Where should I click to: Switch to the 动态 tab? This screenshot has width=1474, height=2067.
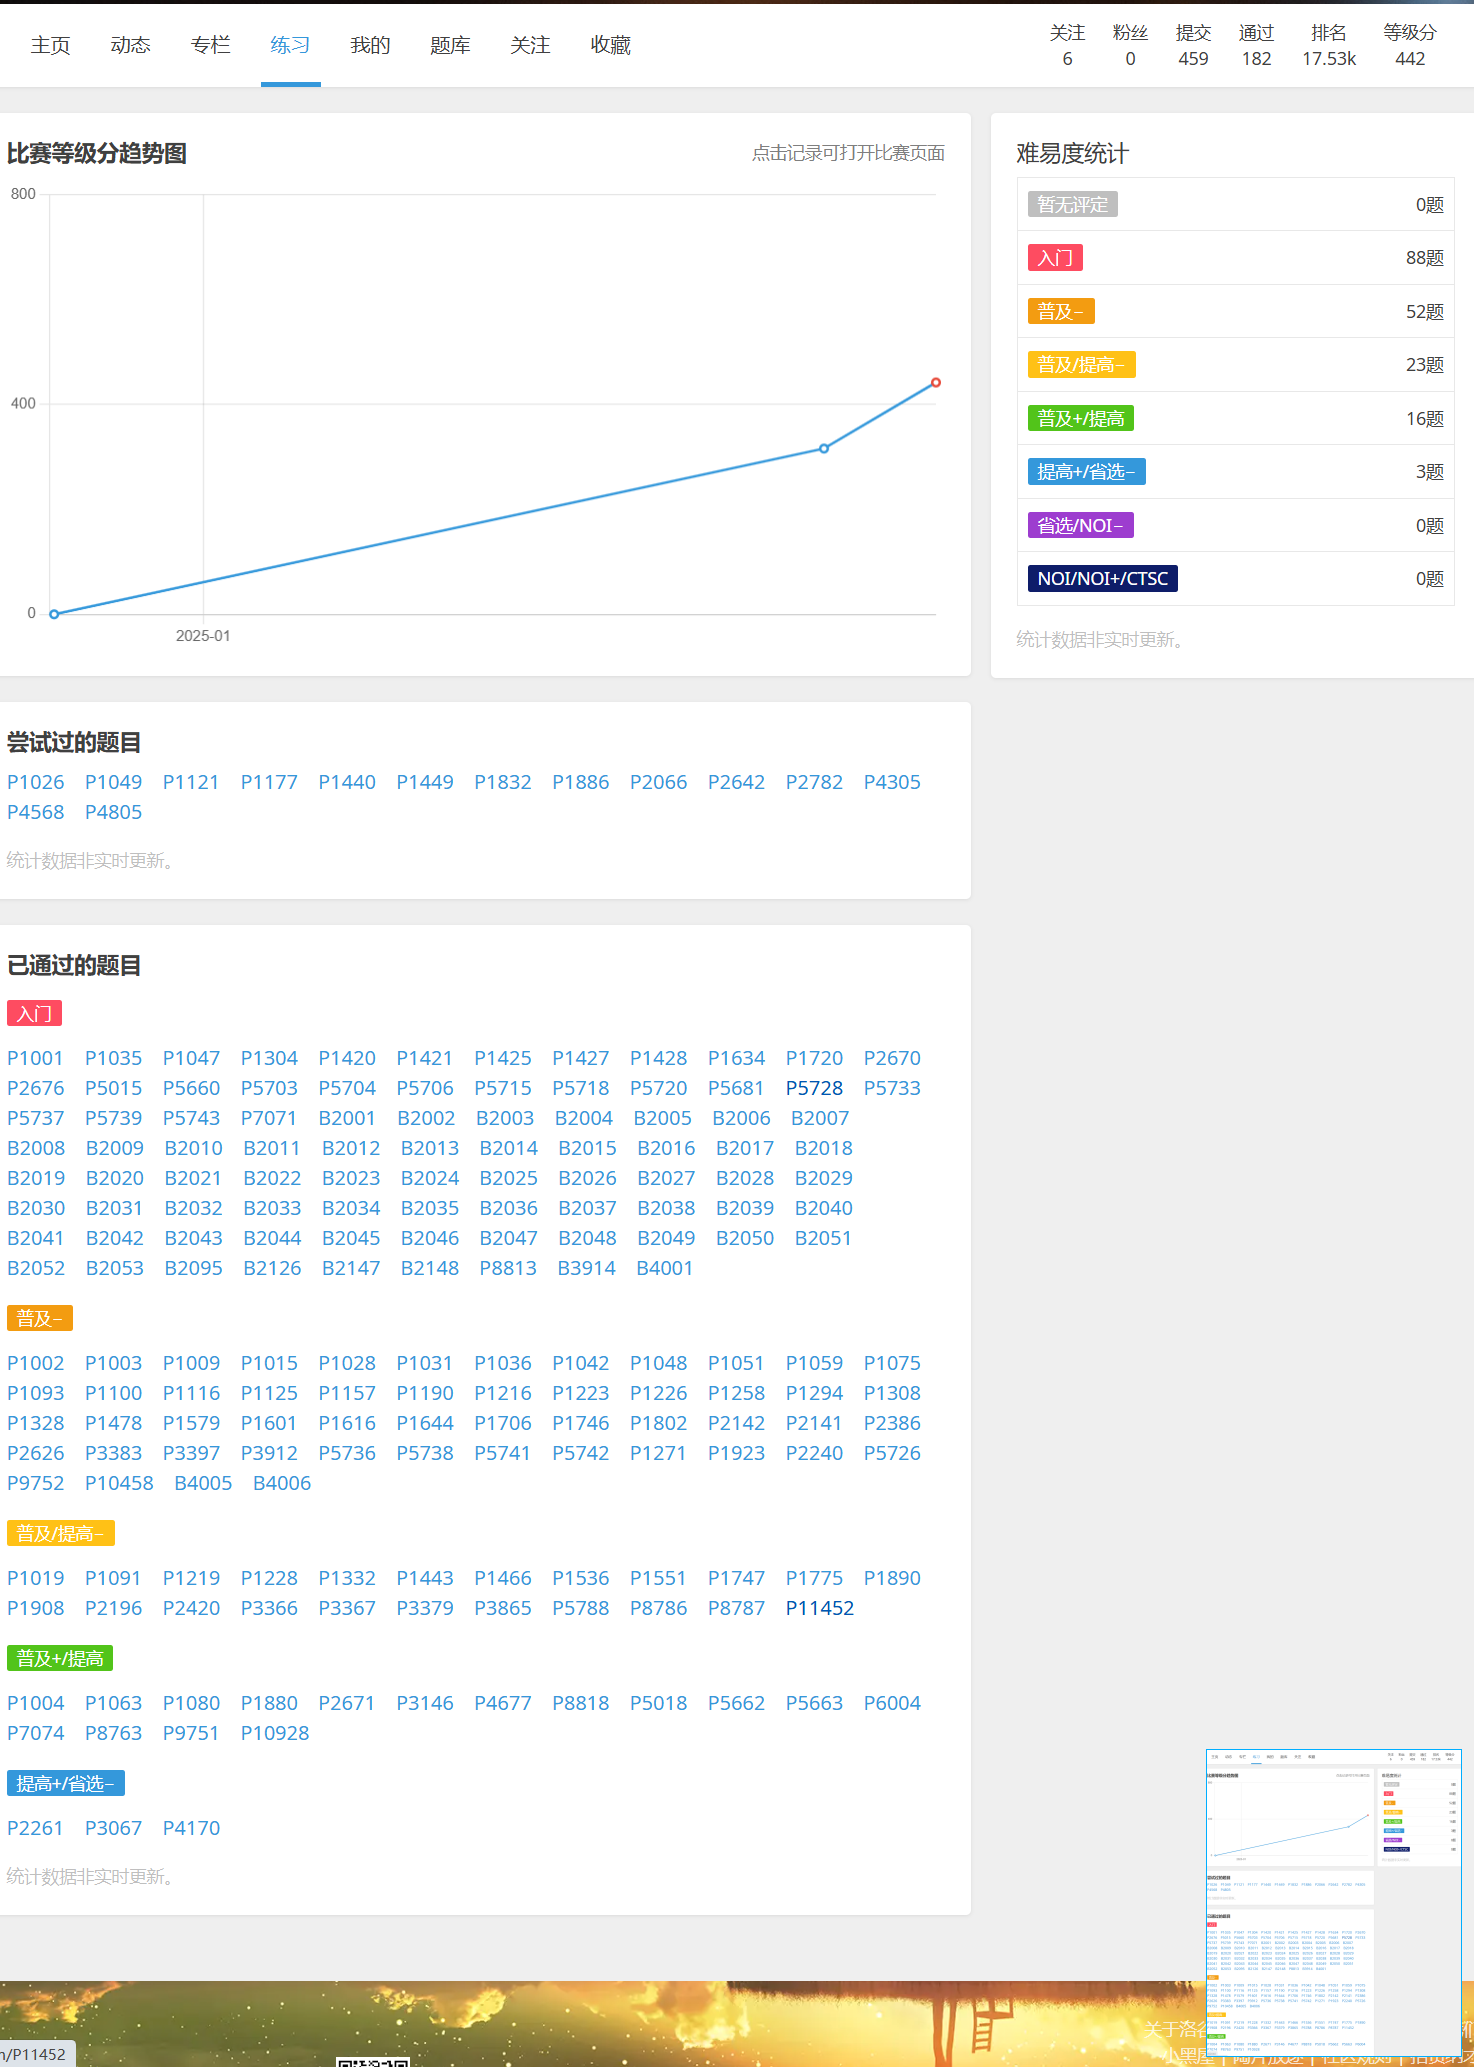[x=130, y=45]
